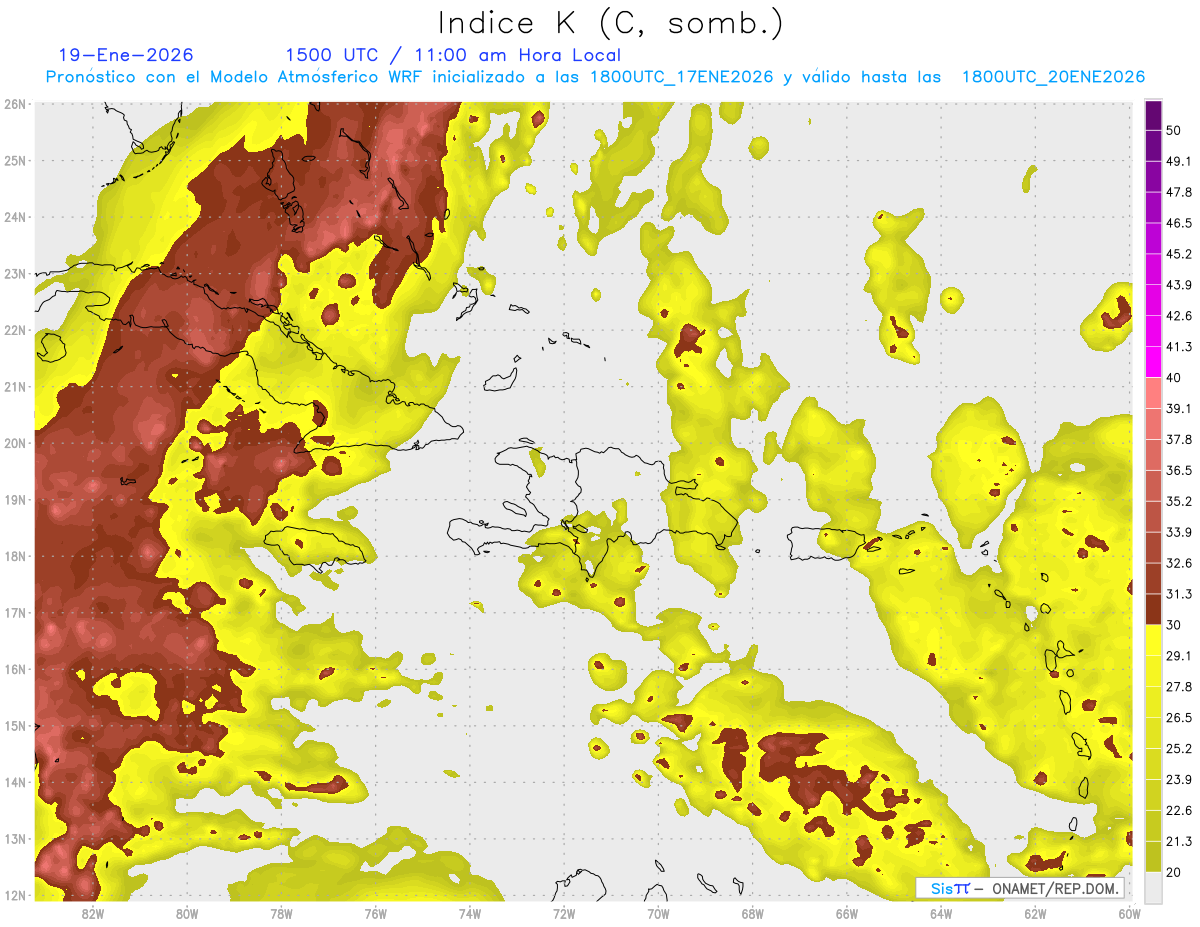Click the longitude label "70W"

(658, 913)
